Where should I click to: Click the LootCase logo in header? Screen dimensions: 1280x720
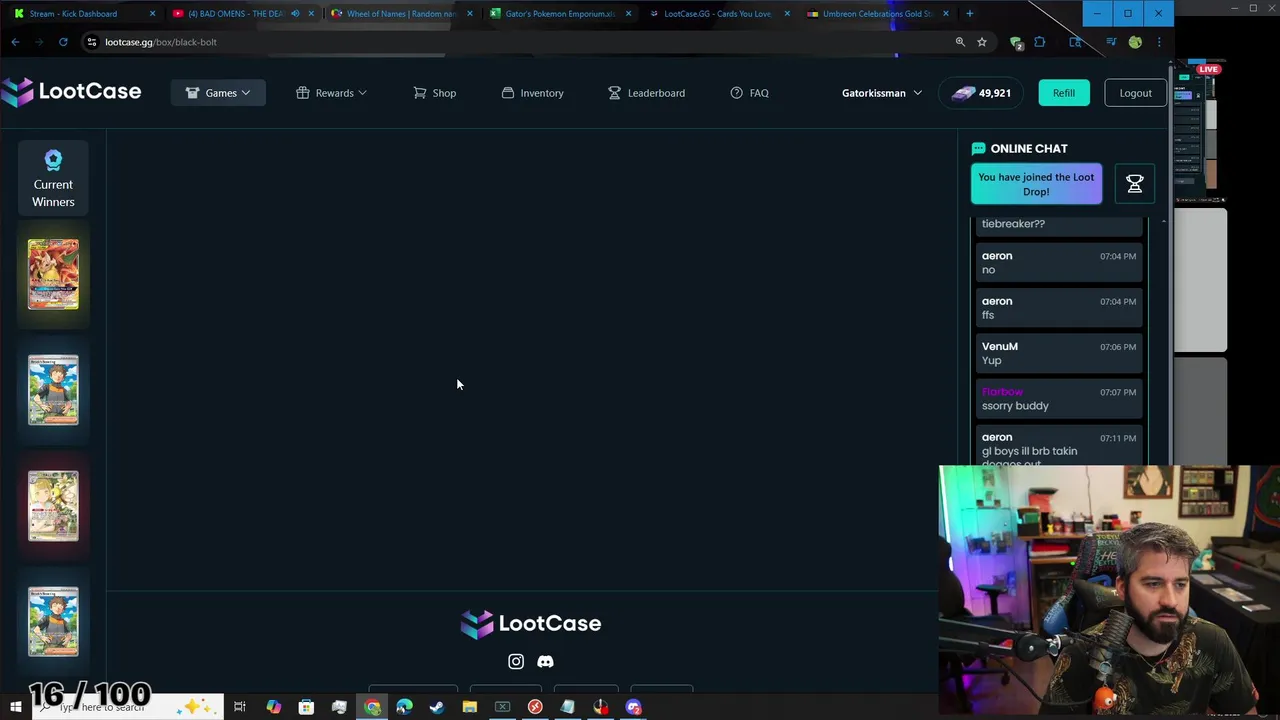71,92
